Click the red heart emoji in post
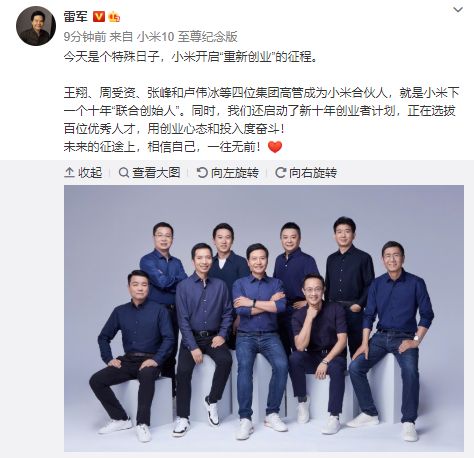 [x=275, y=147]
